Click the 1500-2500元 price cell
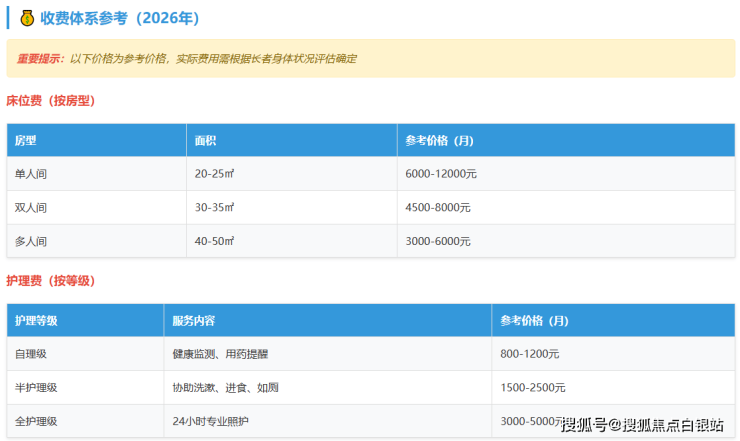Viewport: 740px width, 441px height. 533,388
